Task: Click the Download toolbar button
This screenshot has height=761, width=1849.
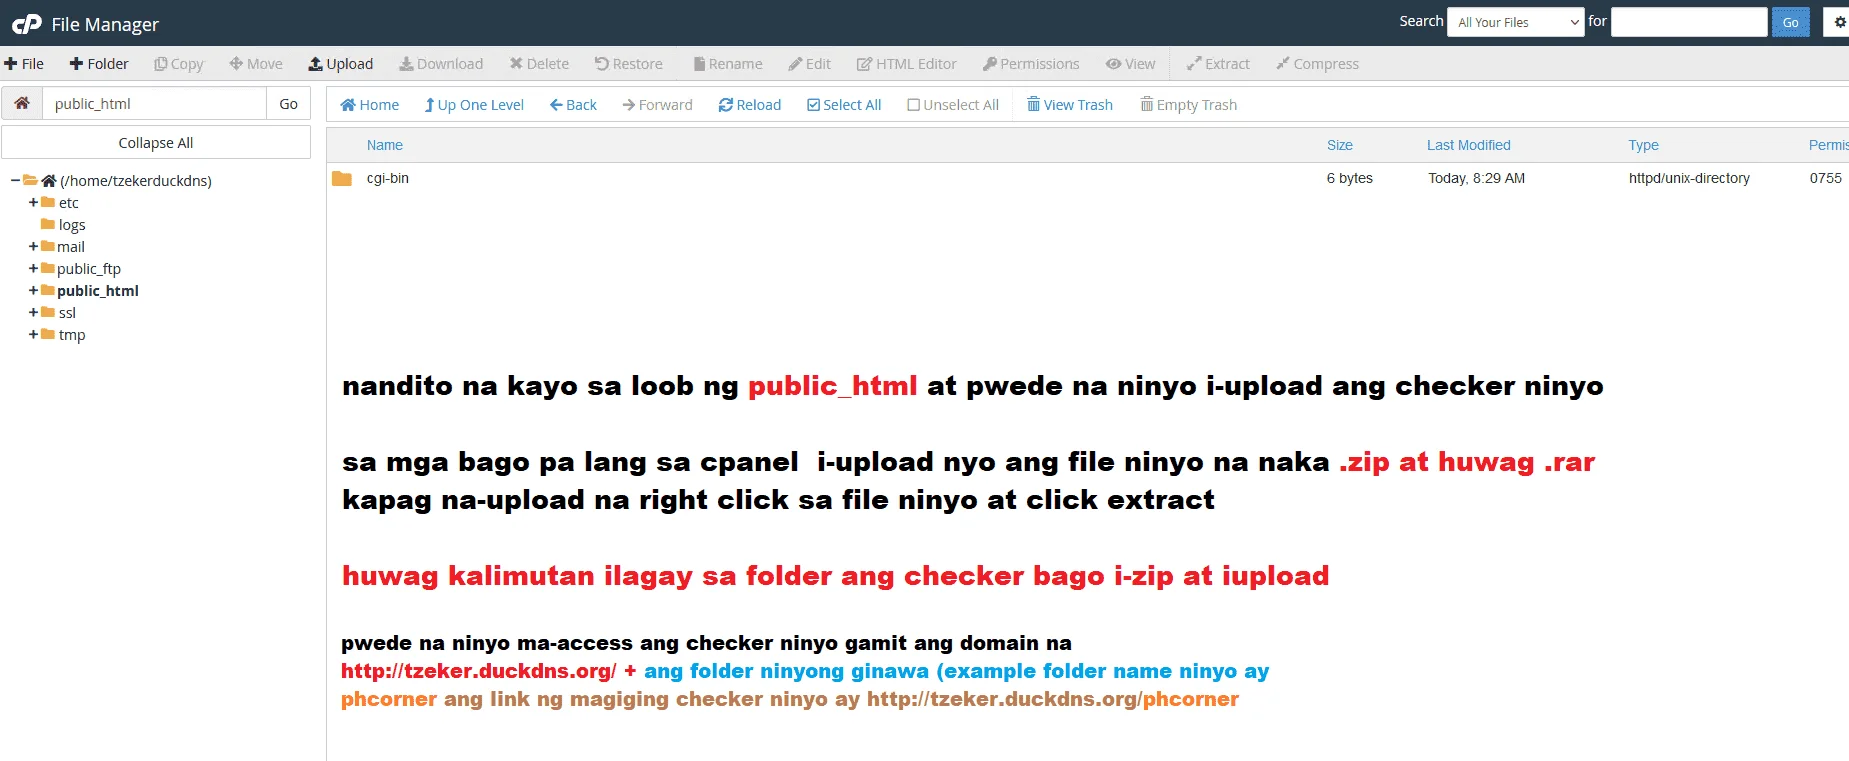Action: (441, 64)
